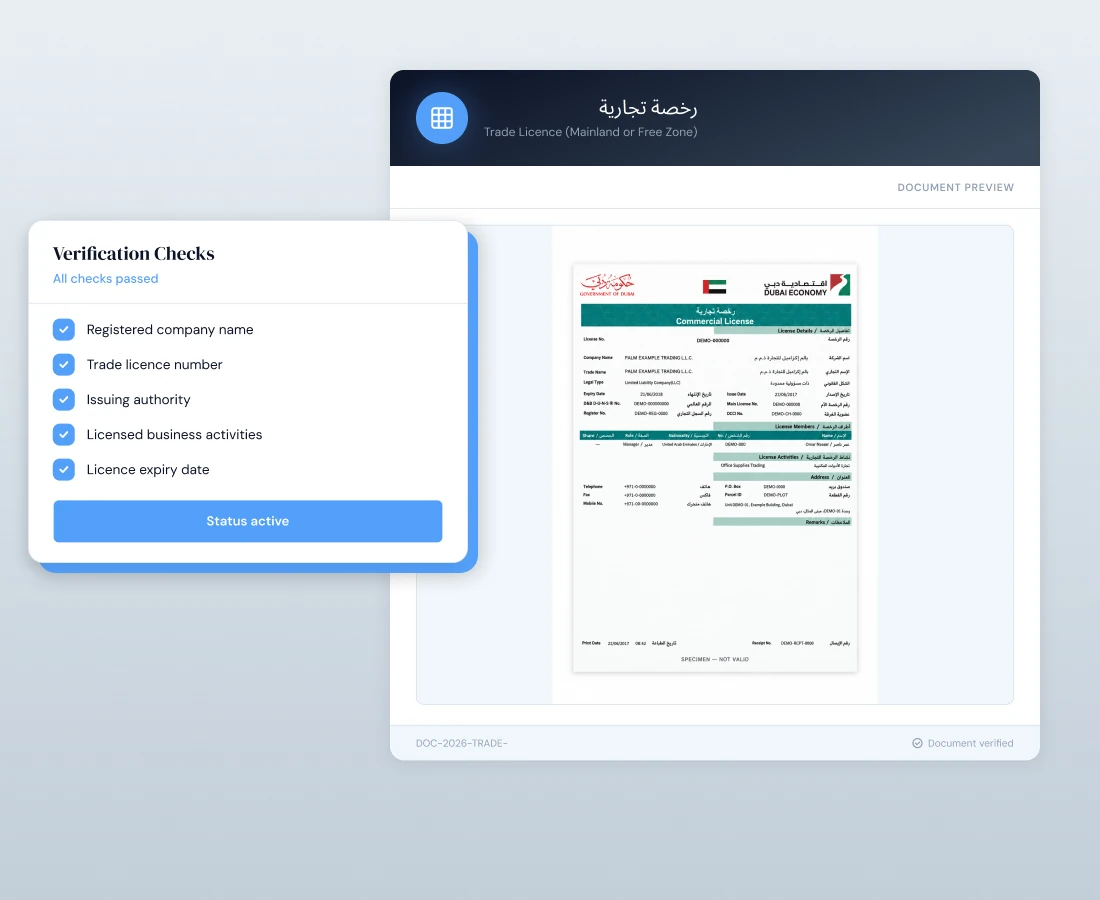
Task: Click the 'Issuing authority' label
Action: 138,399
